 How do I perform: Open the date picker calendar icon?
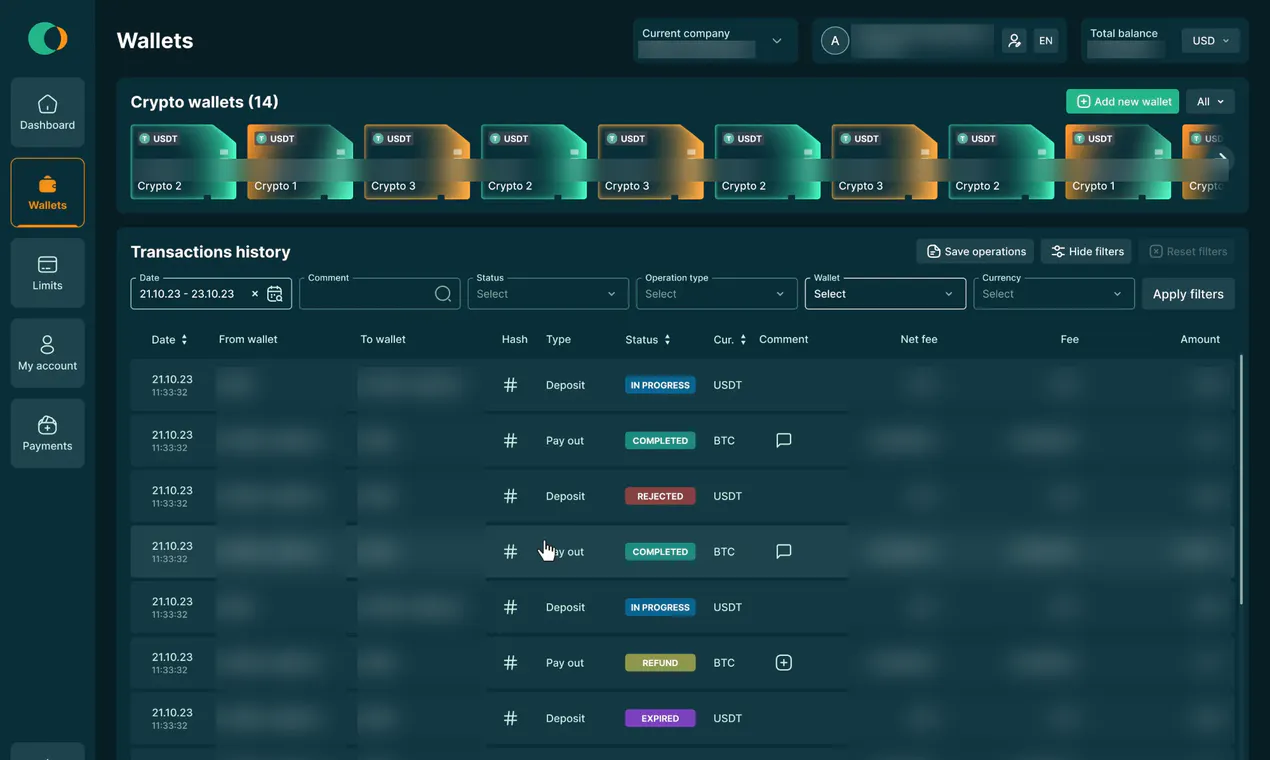pos(275,294)
